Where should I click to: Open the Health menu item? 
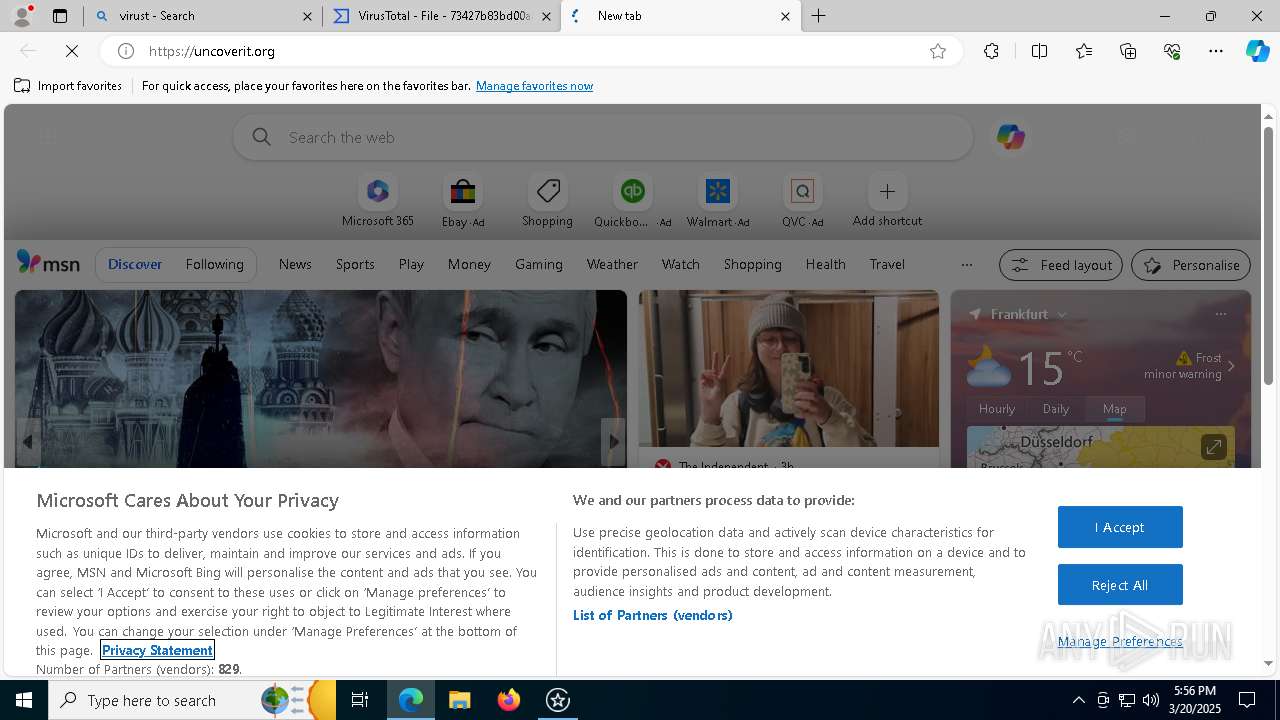point(825,264)
